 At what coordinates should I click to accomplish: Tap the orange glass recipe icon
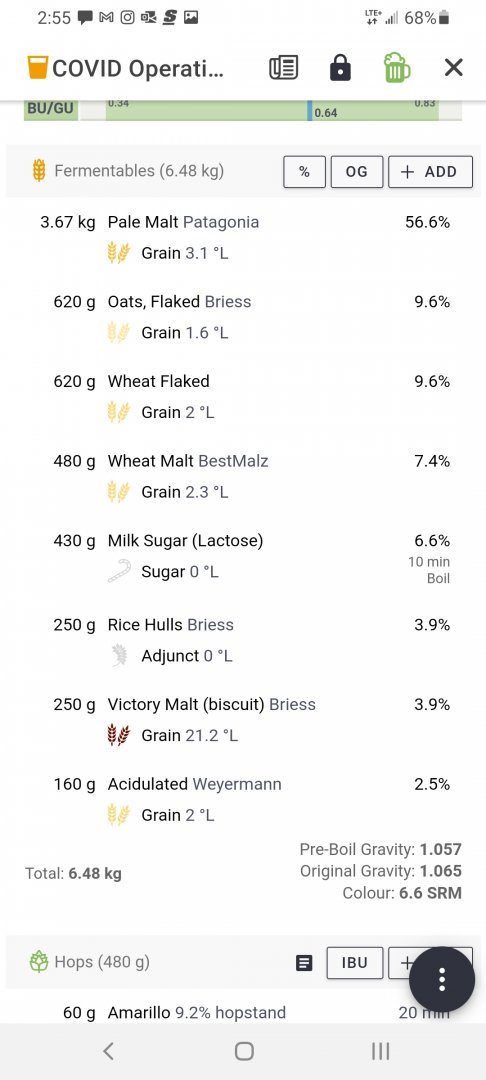coord(37,68)
